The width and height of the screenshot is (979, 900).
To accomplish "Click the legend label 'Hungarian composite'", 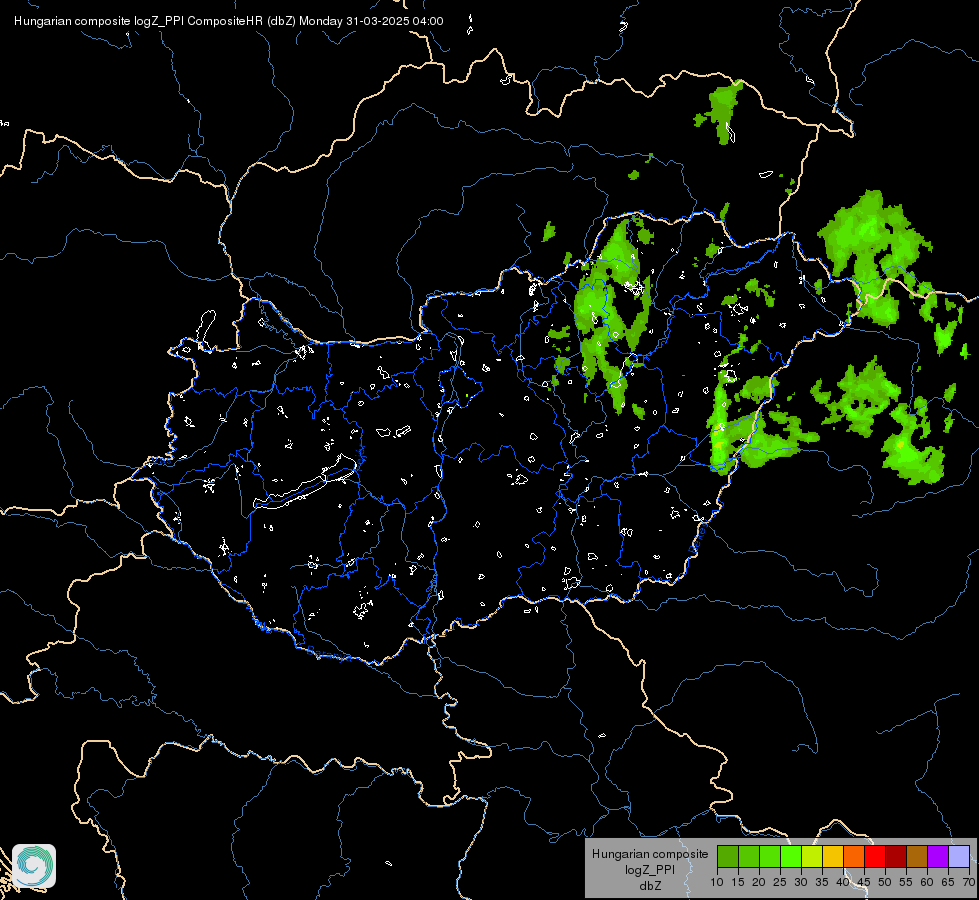I will [650, 854].
